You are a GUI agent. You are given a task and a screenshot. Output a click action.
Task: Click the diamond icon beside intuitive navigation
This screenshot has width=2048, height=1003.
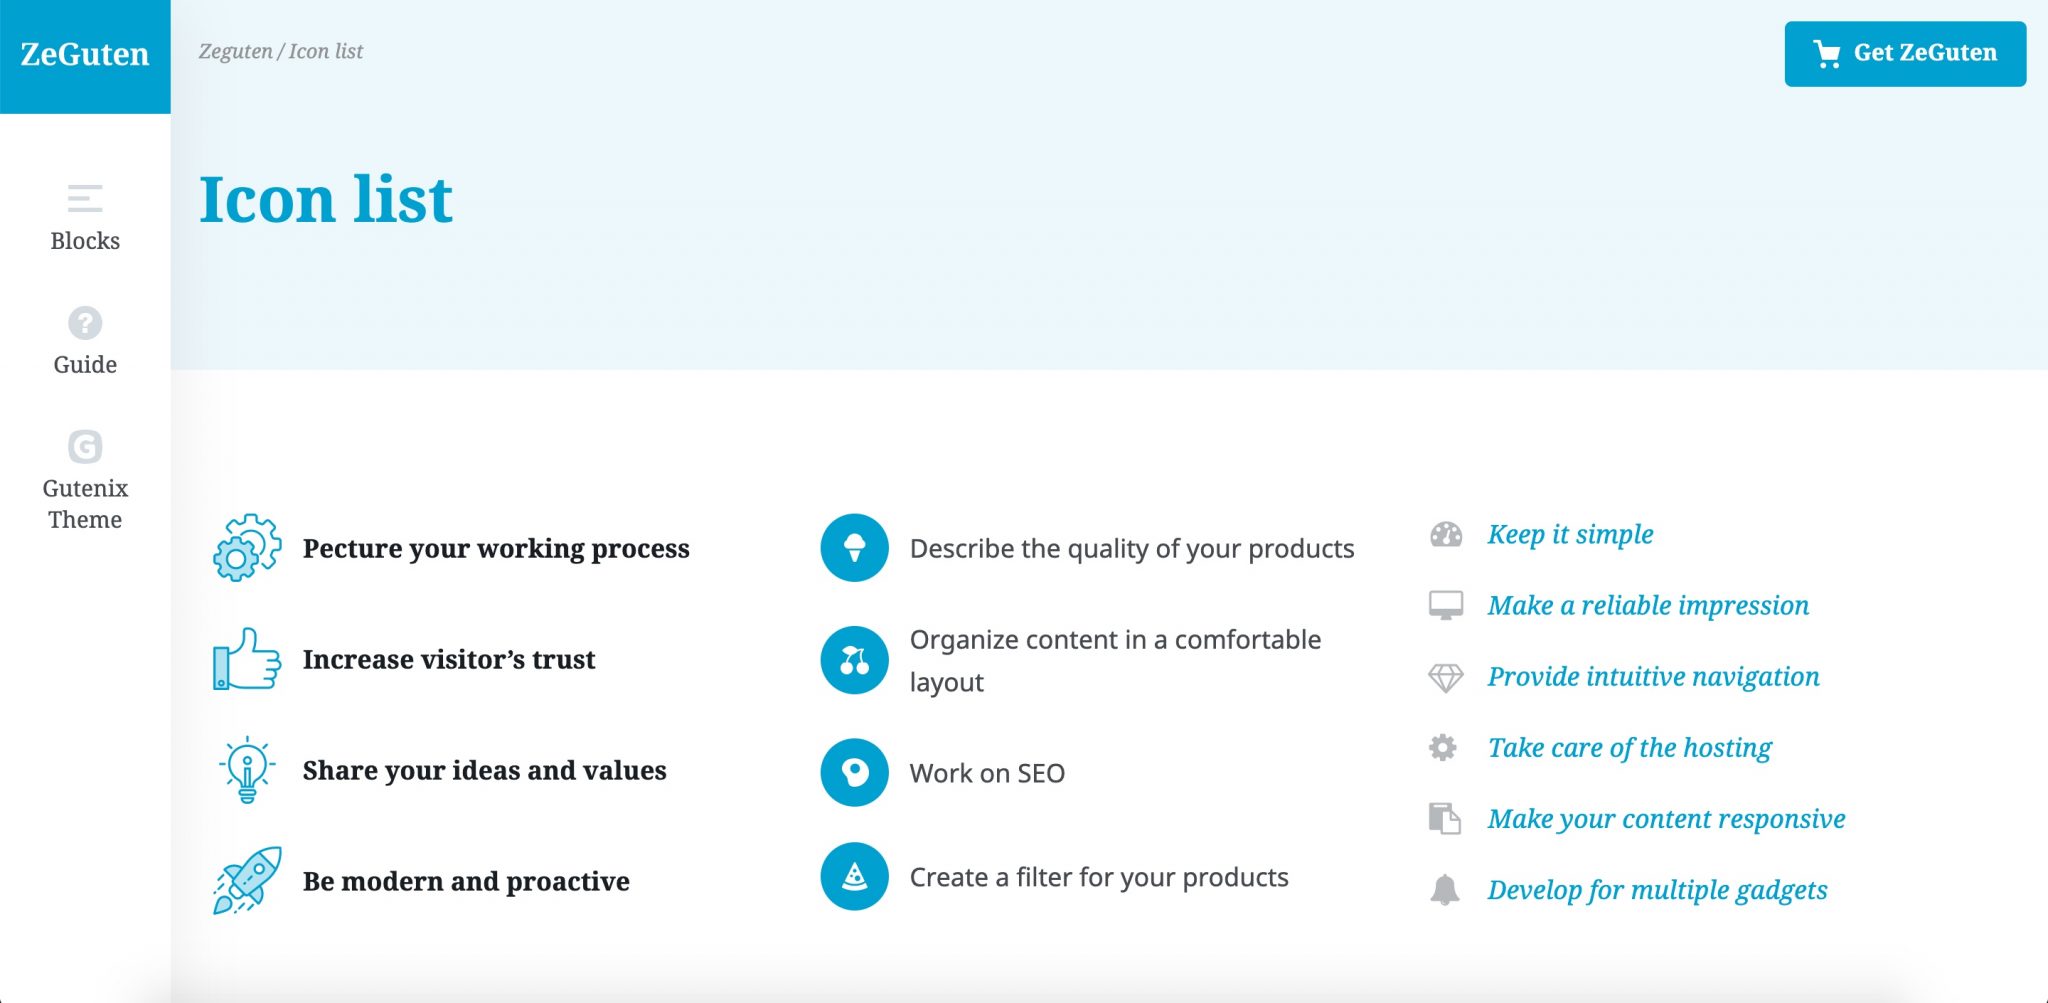tap(1446, 678)
